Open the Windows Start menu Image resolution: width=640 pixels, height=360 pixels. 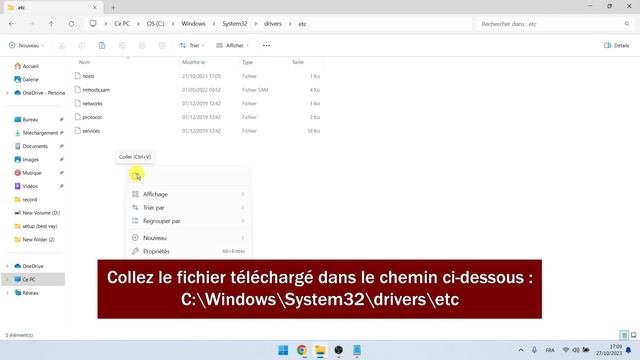[x=283, y=350]
